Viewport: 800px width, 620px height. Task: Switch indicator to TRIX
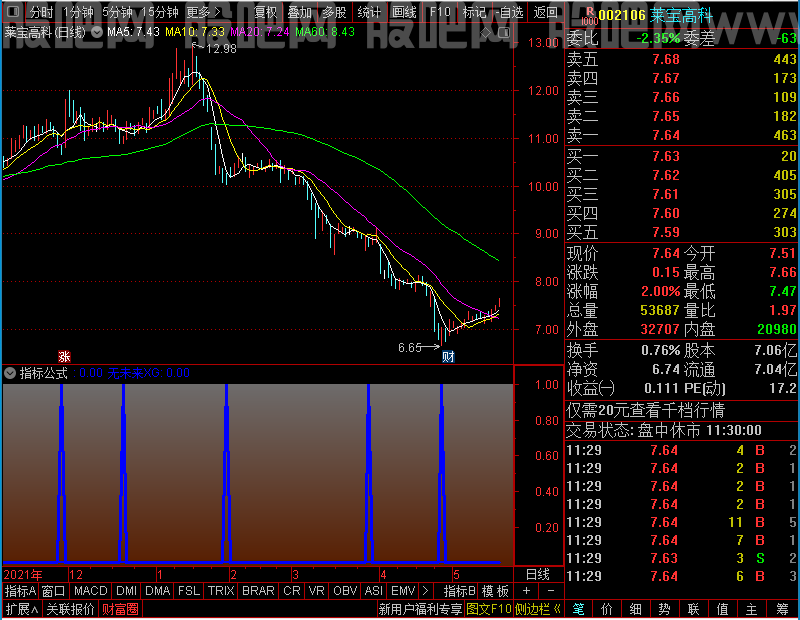[x=221, y=591]
